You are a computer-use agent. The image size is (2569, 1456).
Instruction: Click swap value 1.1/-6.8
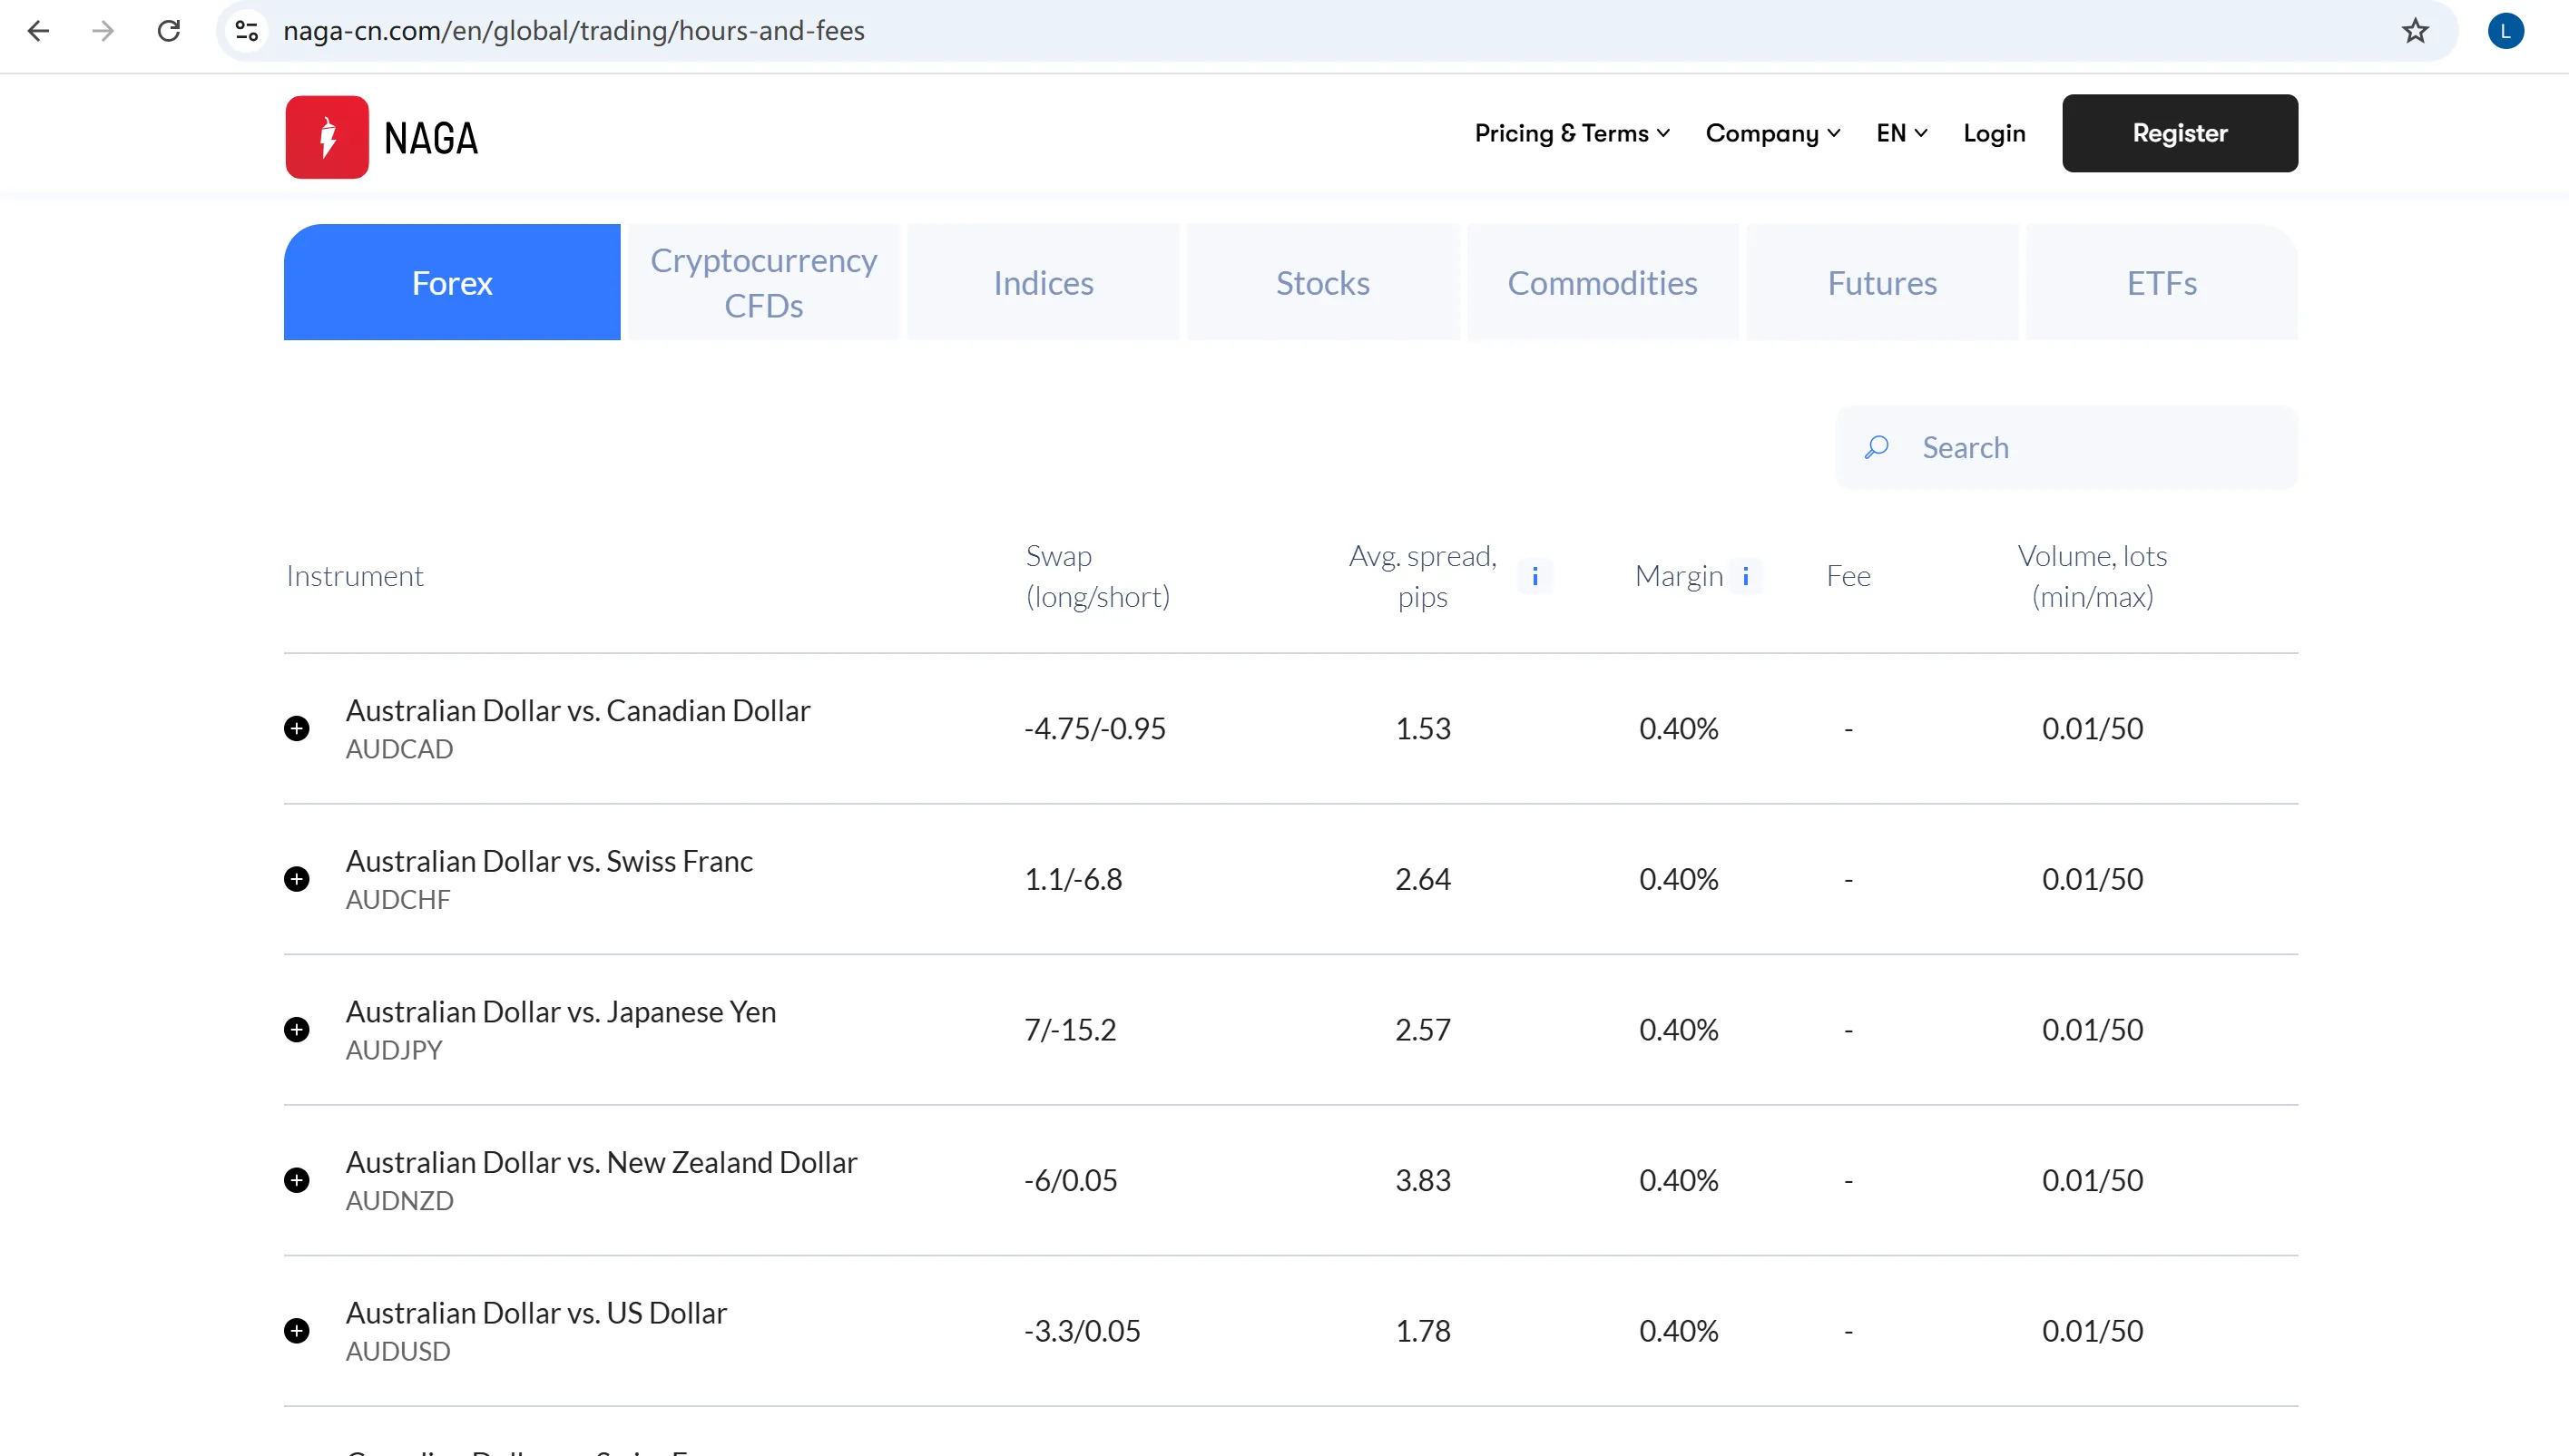[x=1073, y=879]
